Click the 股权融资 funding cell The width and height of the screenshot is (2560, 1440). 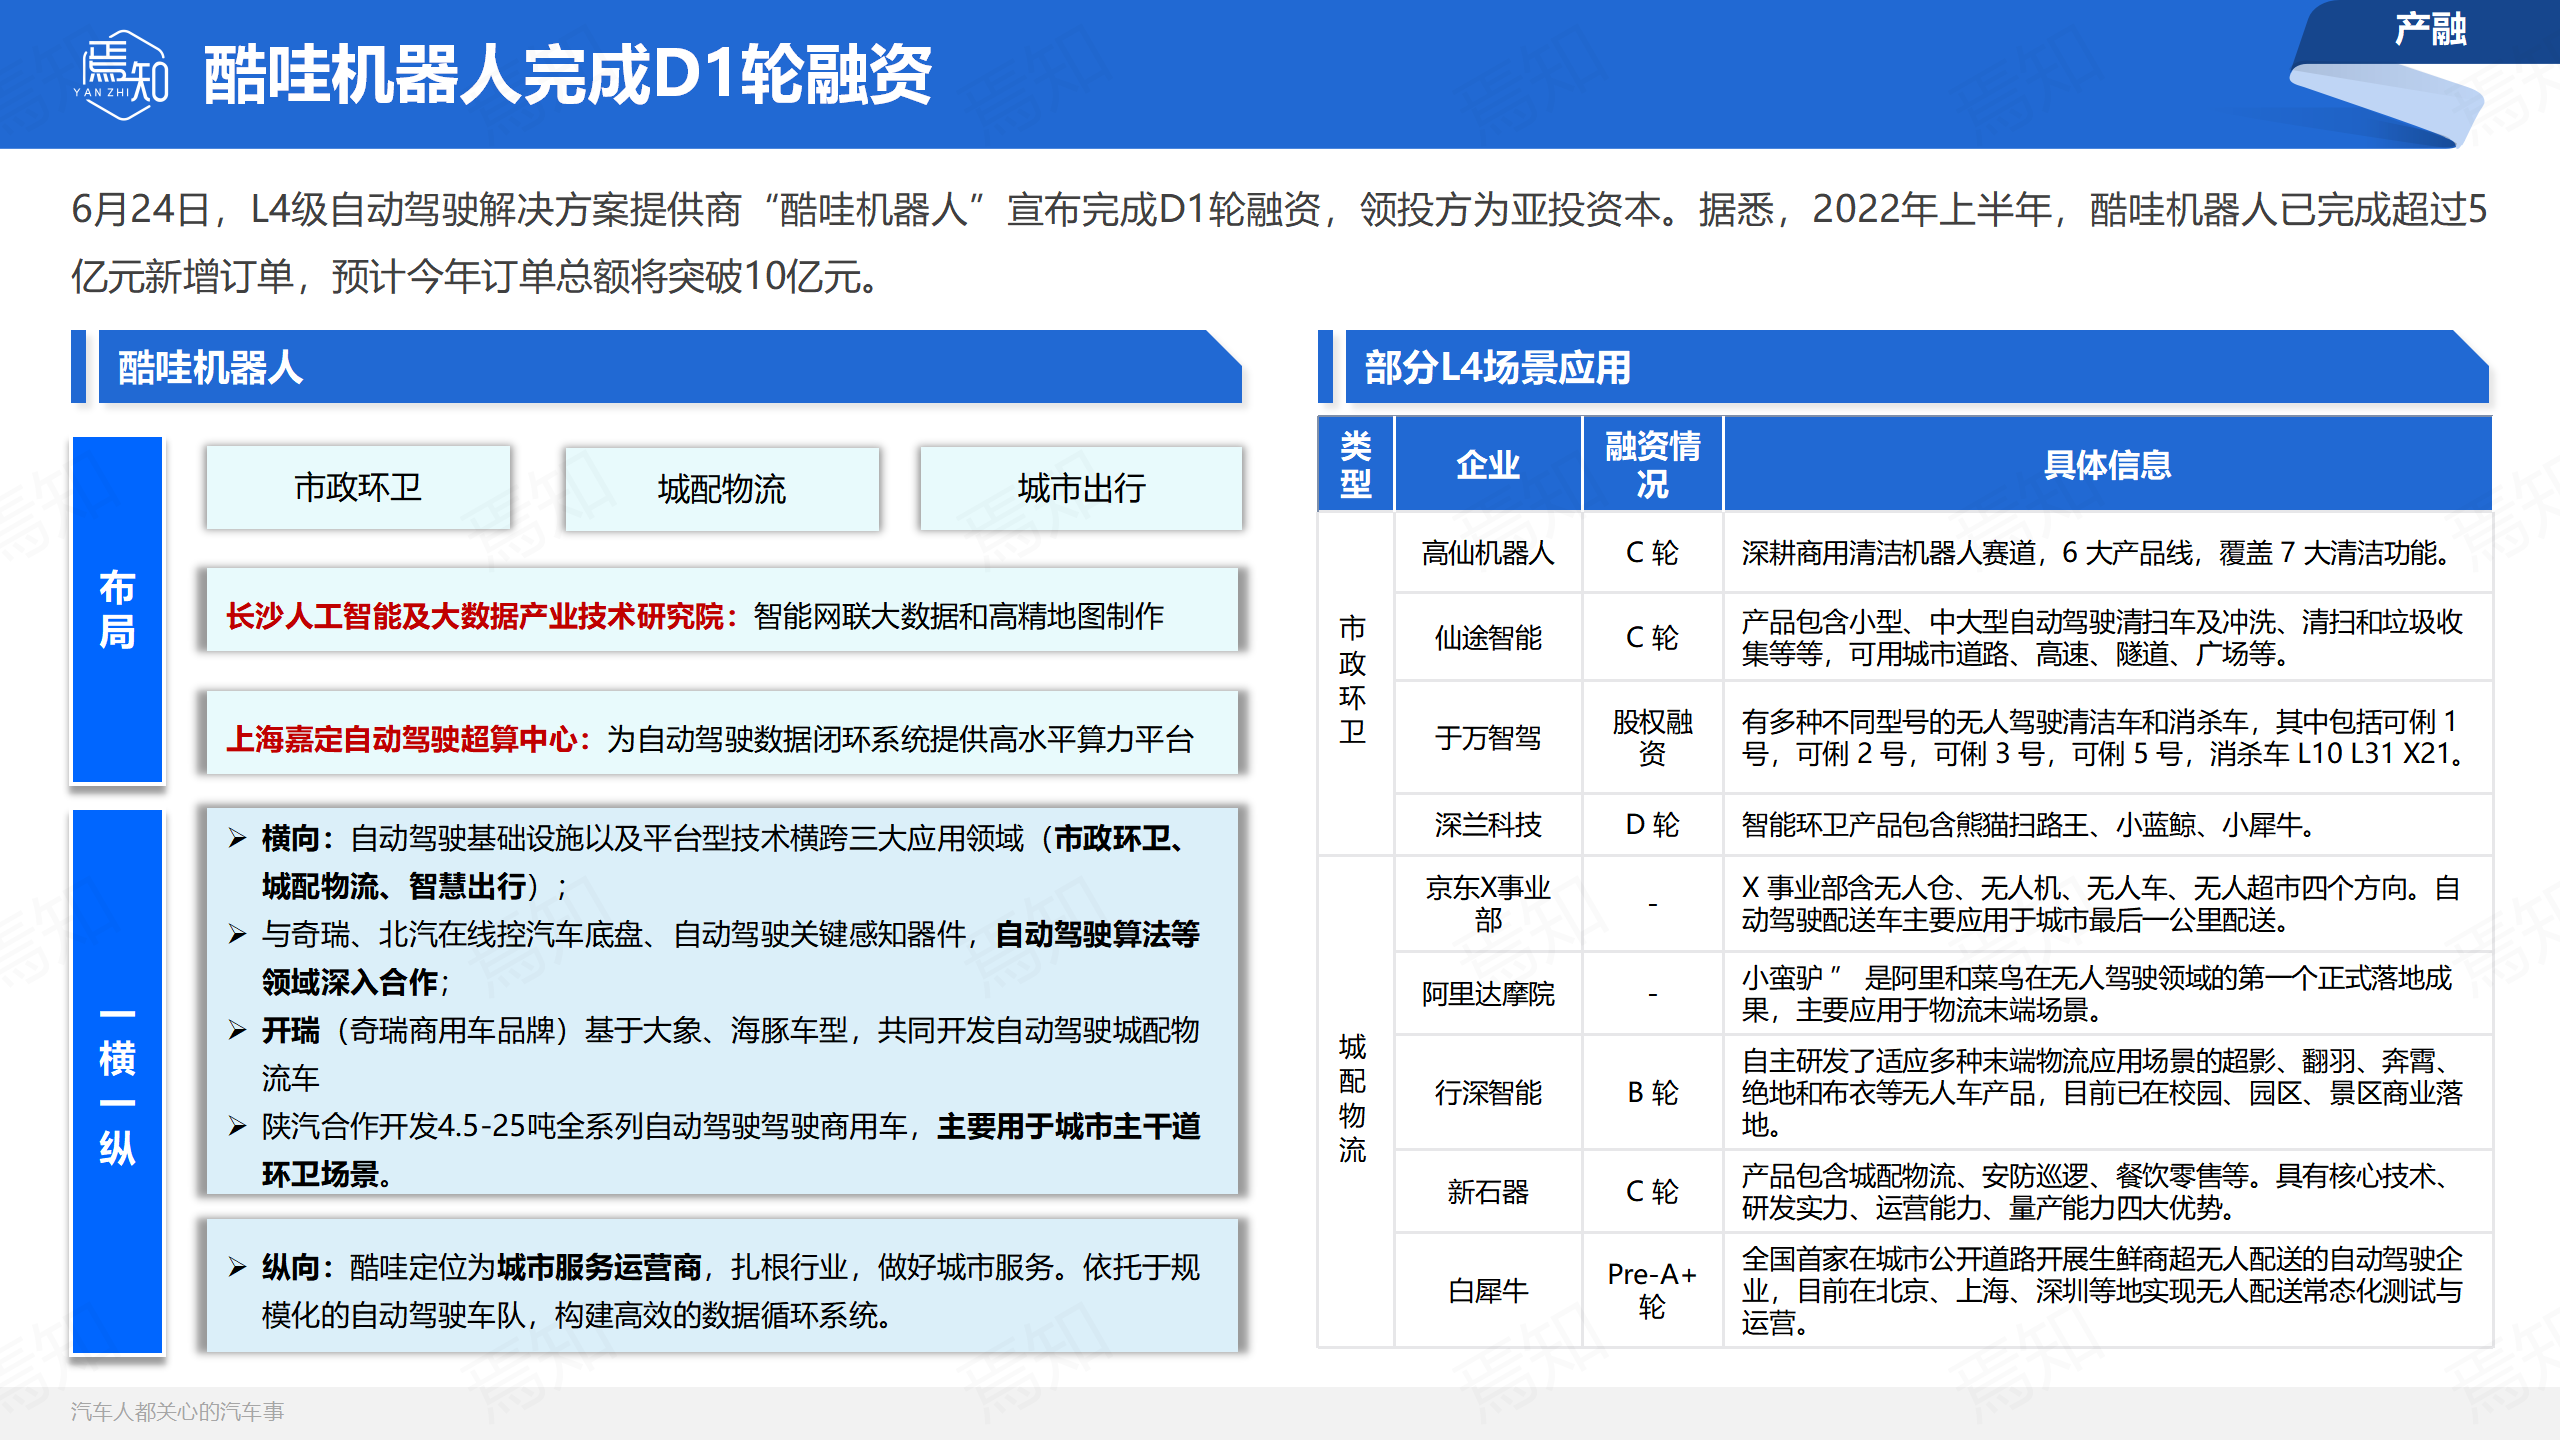point(1652,738)
